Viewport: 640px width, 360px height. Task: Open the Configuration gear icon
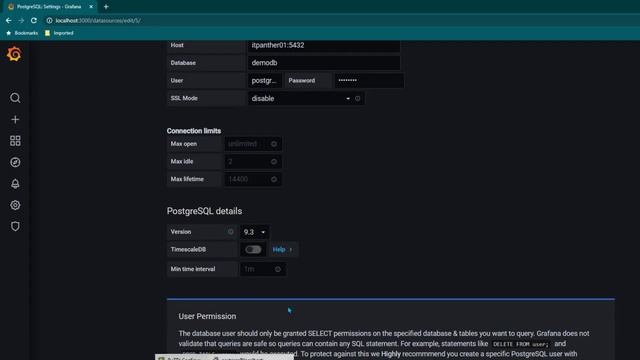point(15,205)
